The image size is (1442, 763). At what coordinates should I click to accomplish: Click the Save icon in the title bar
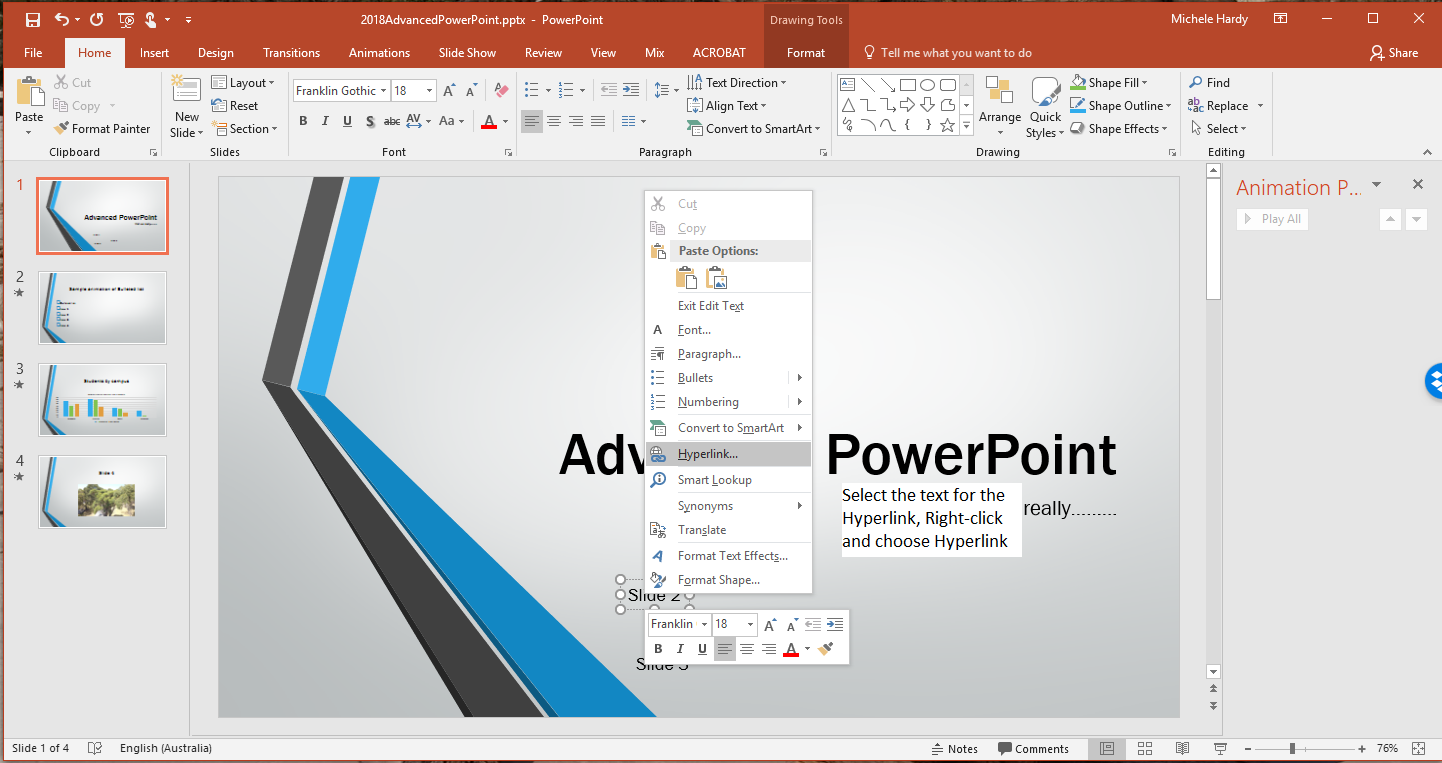32,19
